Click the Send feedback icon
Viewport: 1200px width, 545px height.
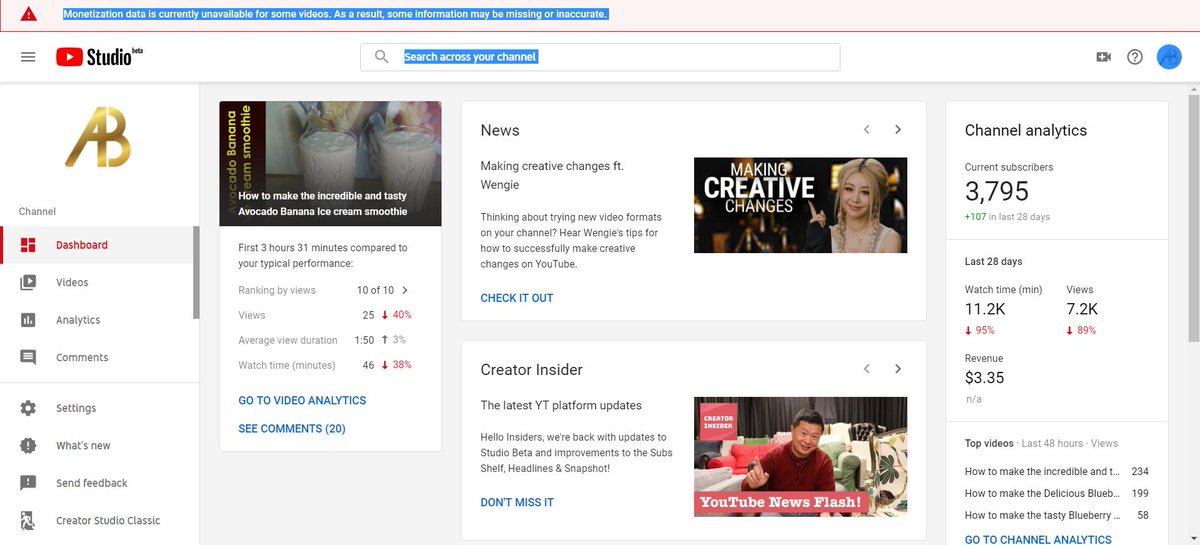coord(28,483)
